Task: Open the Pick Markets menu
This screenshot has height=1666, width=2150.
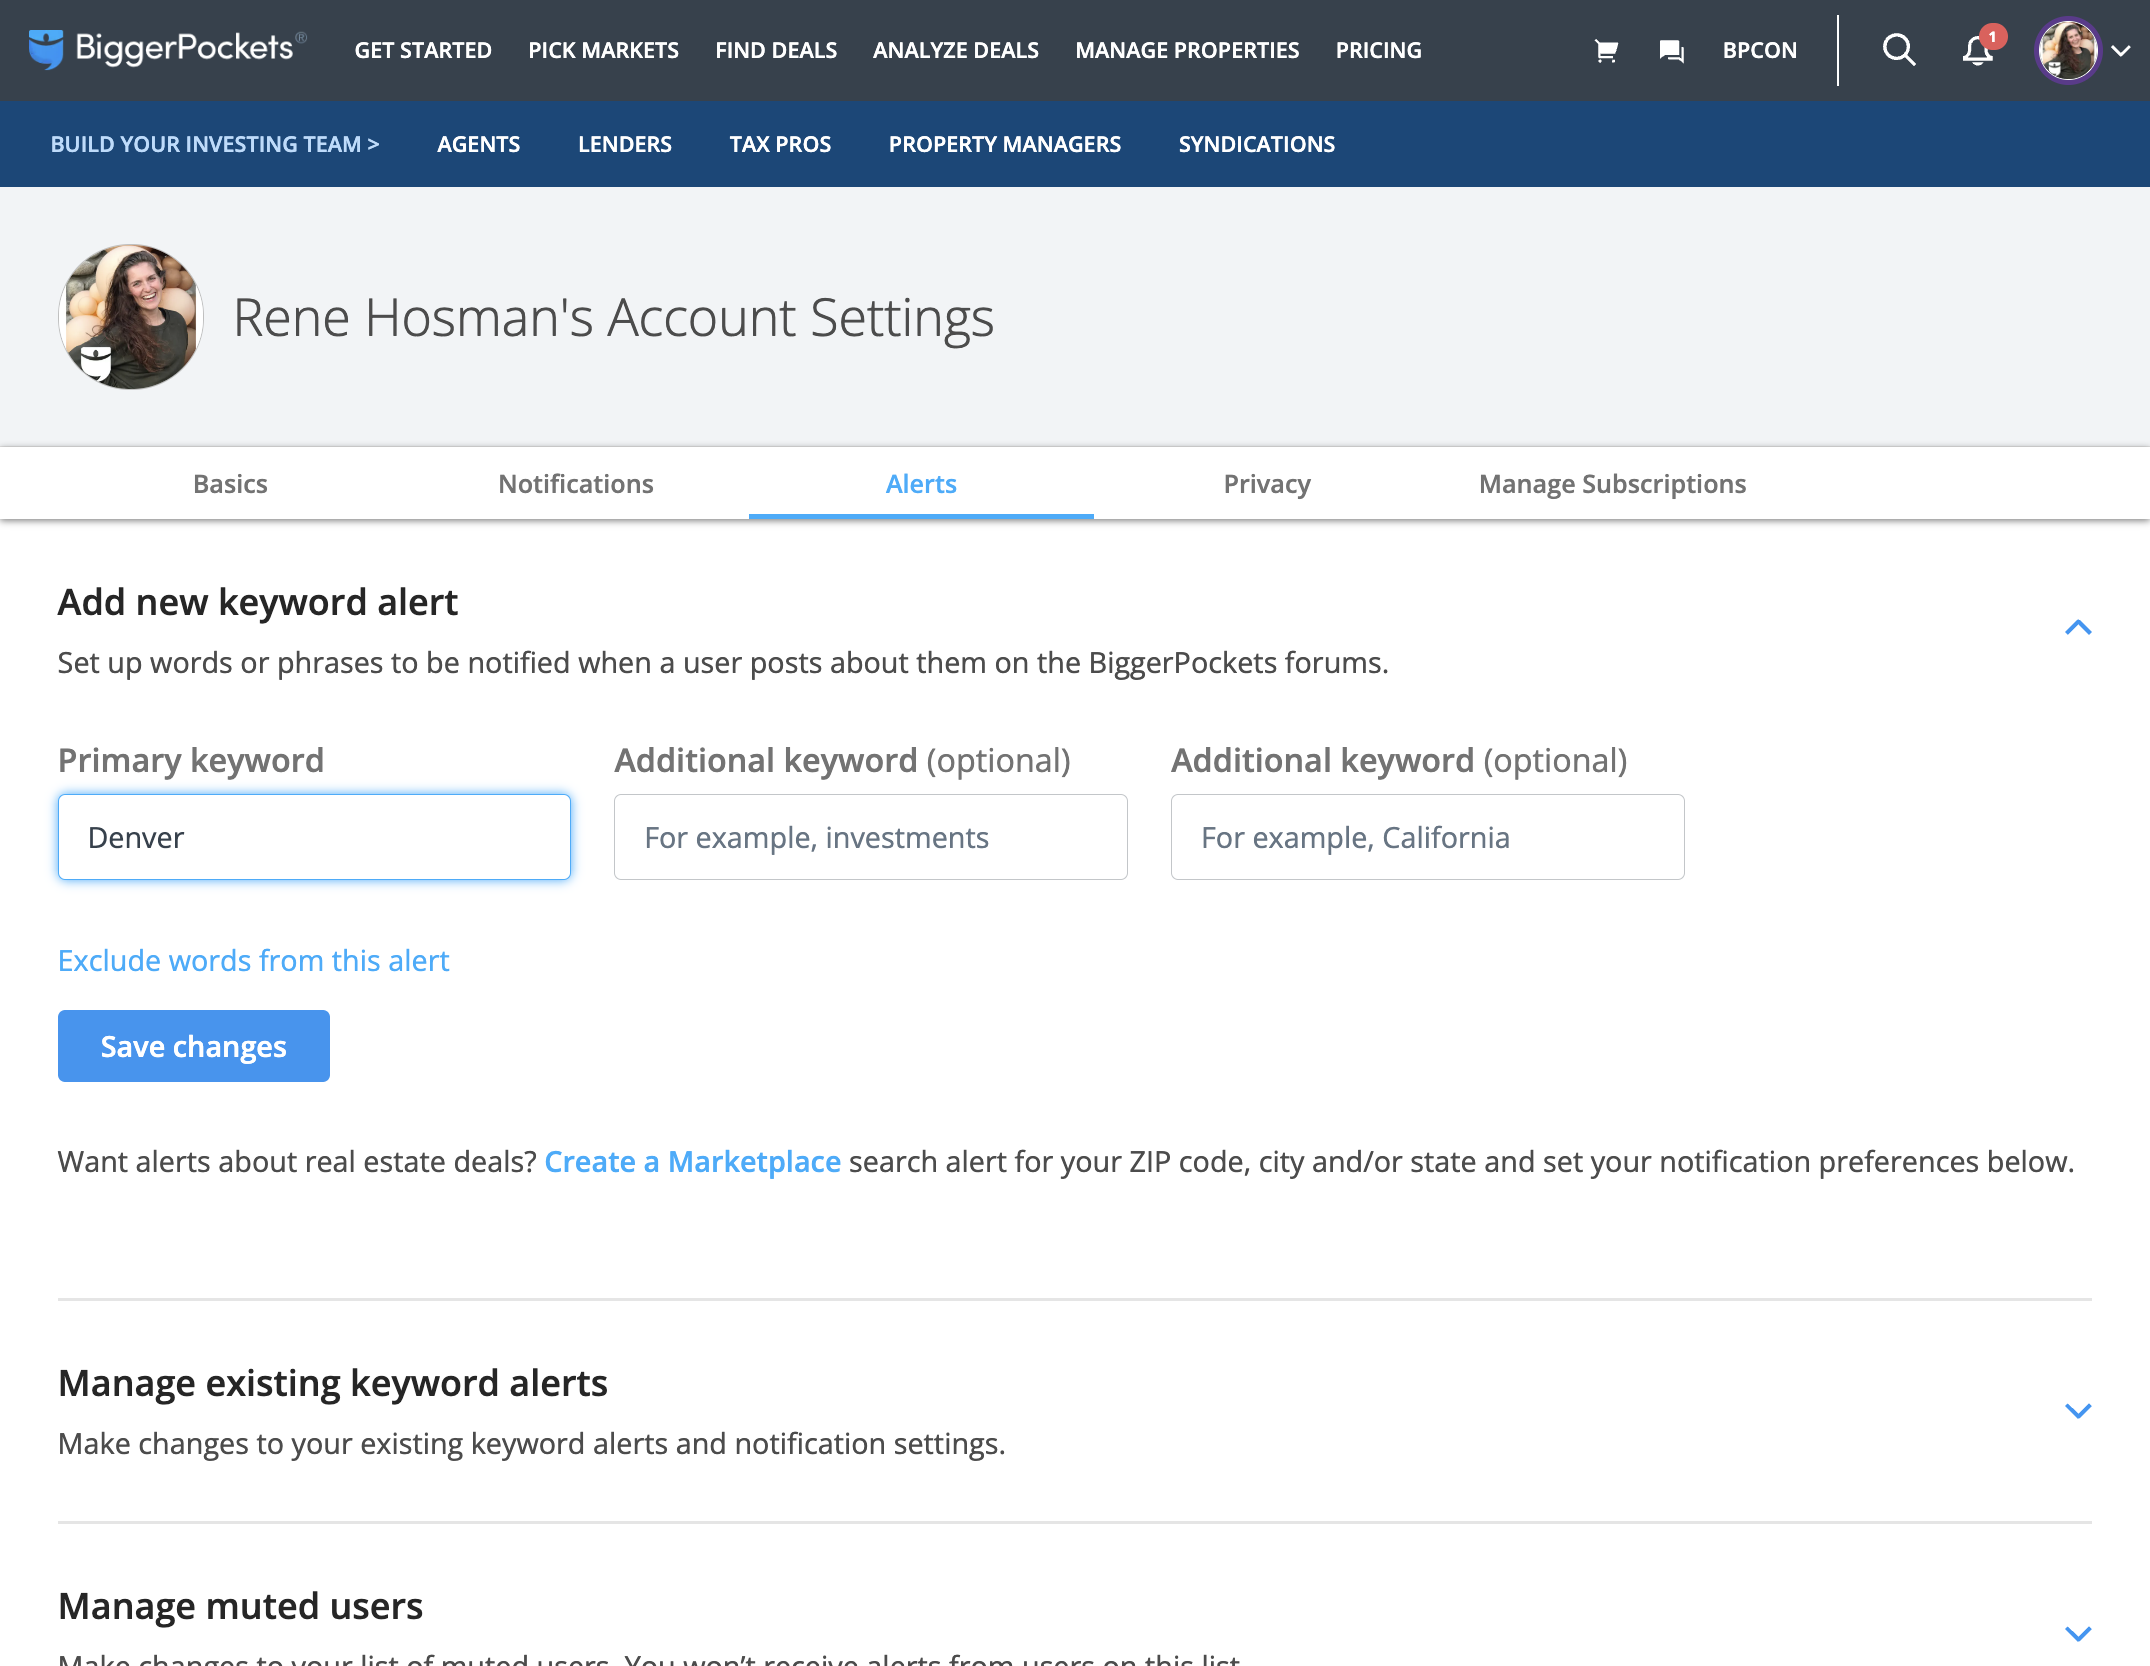Action: [x=603, y=50]
